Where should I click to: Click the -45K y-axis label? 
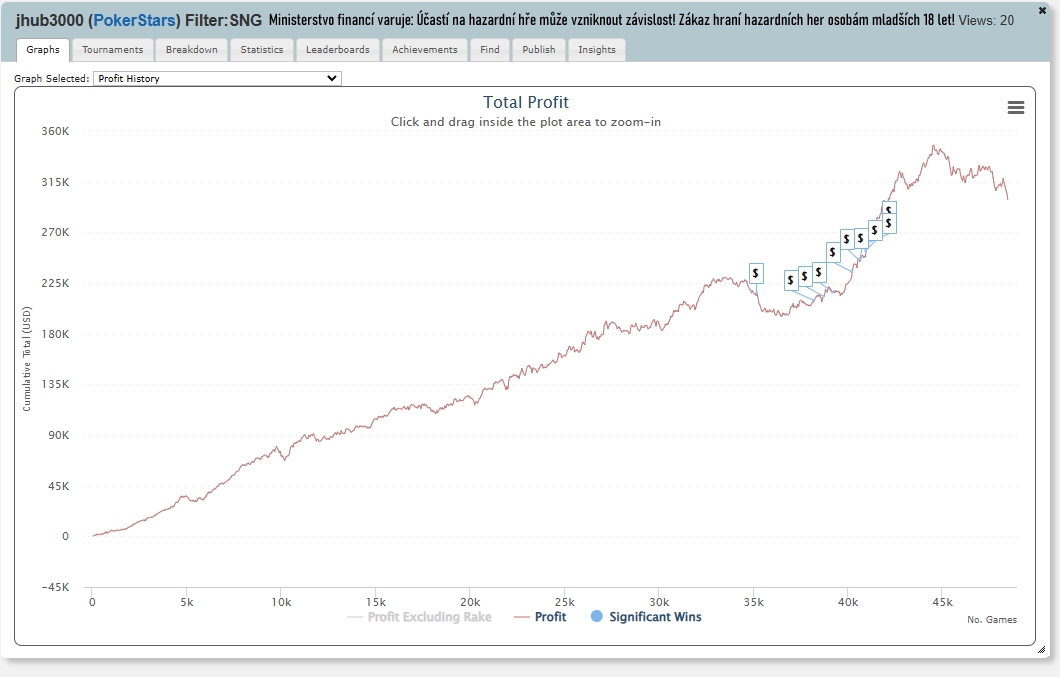[55, 587]
